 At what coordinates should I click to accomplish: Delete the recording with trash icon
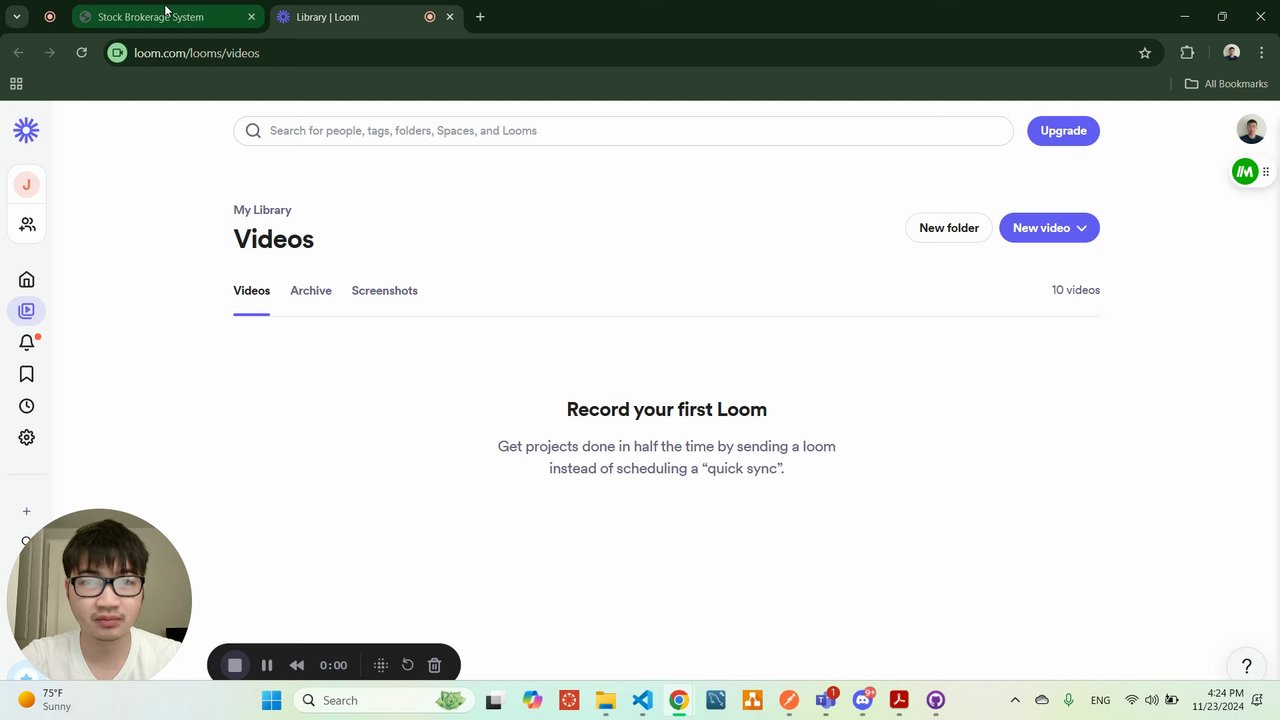point(434,665)
